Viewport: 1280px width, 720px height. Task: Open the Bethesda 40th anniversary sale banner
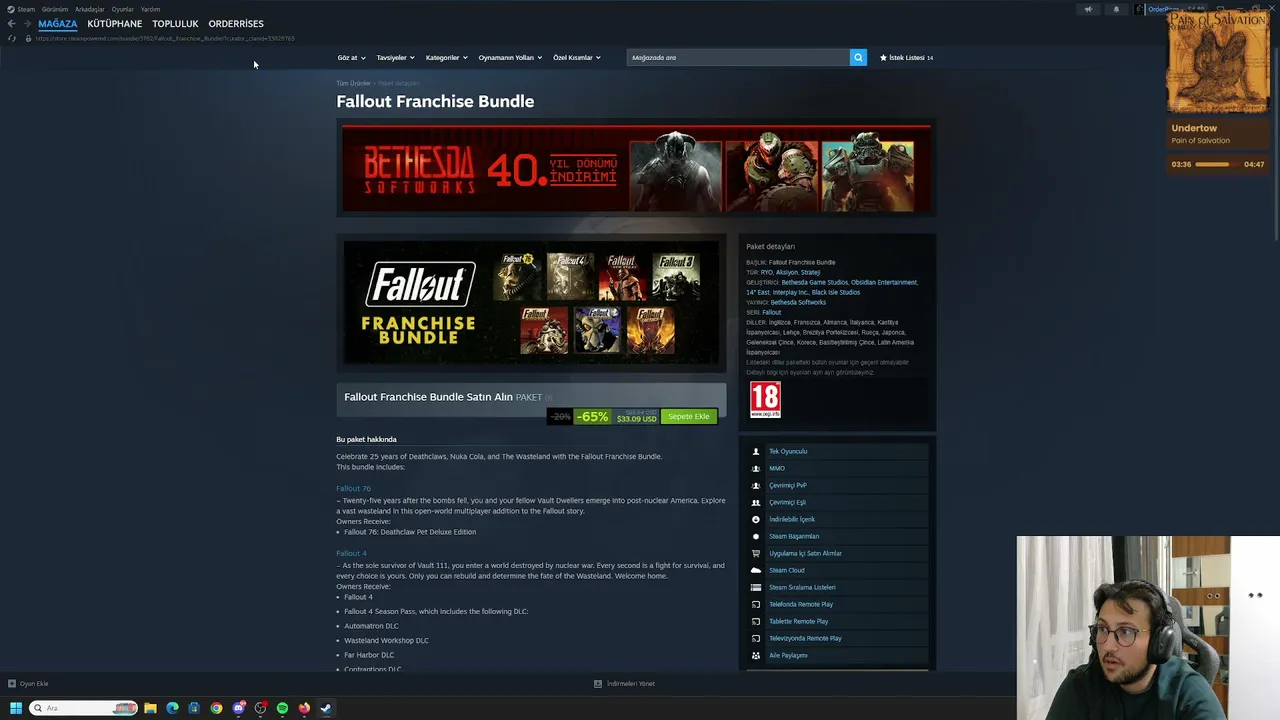click(x=636, y=168)
